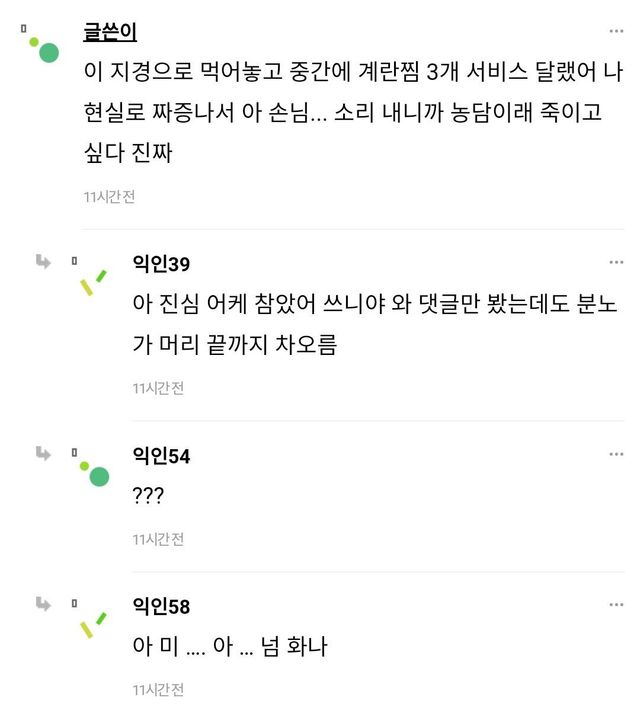640x717 pixels.
Task: Open the 글쓴이 username link
Action: pos(109,30)
